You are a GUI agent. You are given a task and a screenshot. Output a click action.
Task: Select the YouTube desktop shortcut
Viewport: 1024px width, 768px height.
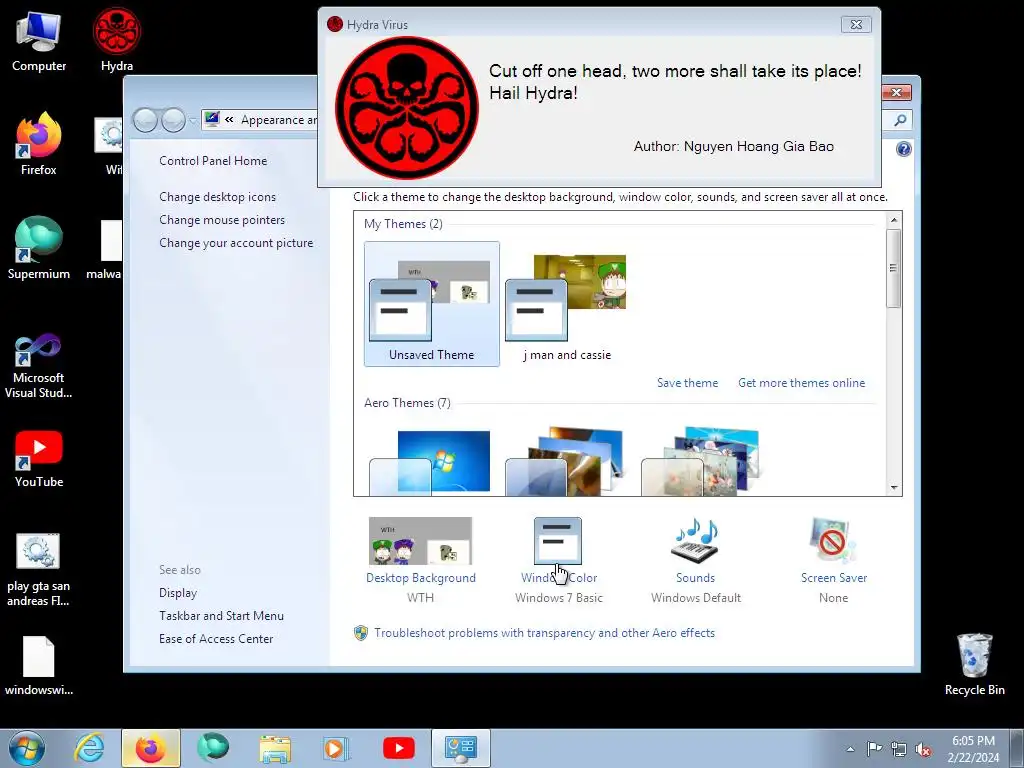pyautogui.click(x=39, y=458)
